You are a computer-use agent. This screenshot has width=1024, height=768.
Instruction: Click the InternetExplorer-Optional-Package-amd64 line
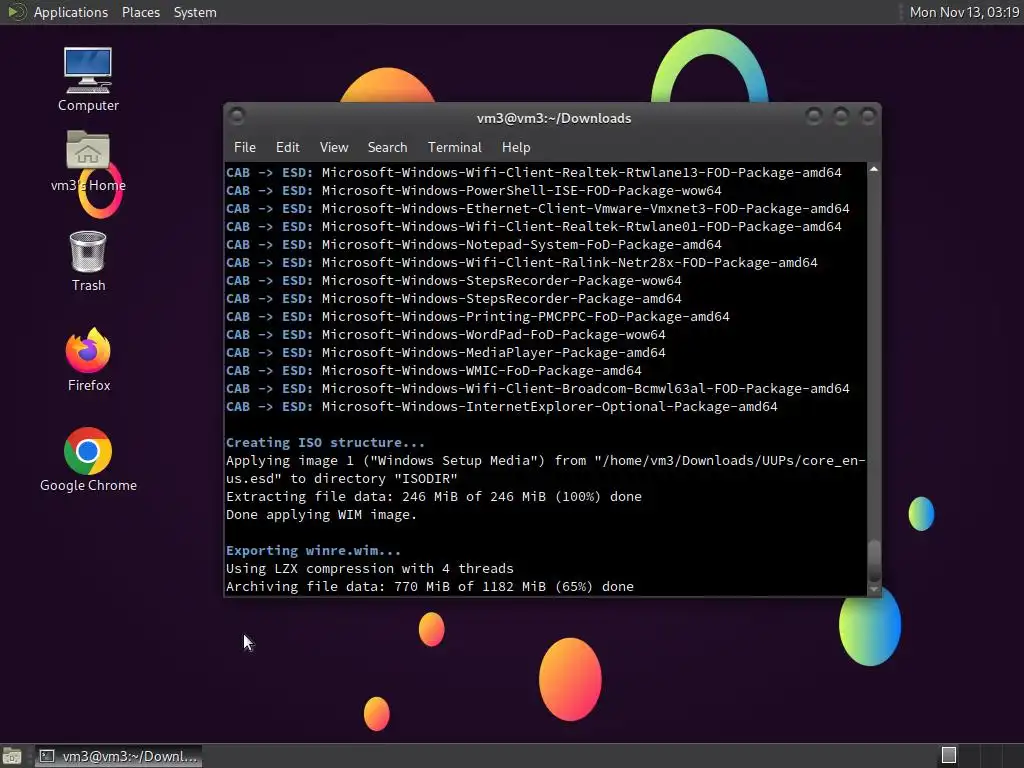point(502,406)
